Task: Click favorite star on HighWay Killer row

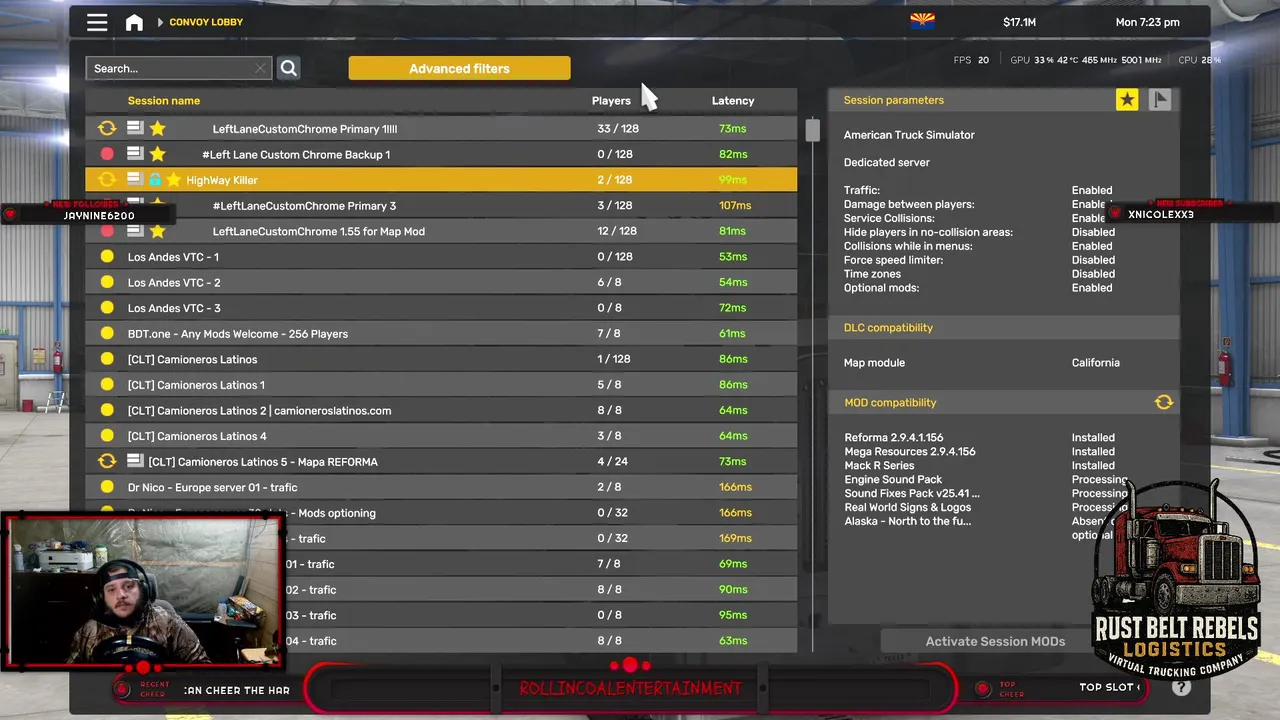Action: (x=173, y=180)
